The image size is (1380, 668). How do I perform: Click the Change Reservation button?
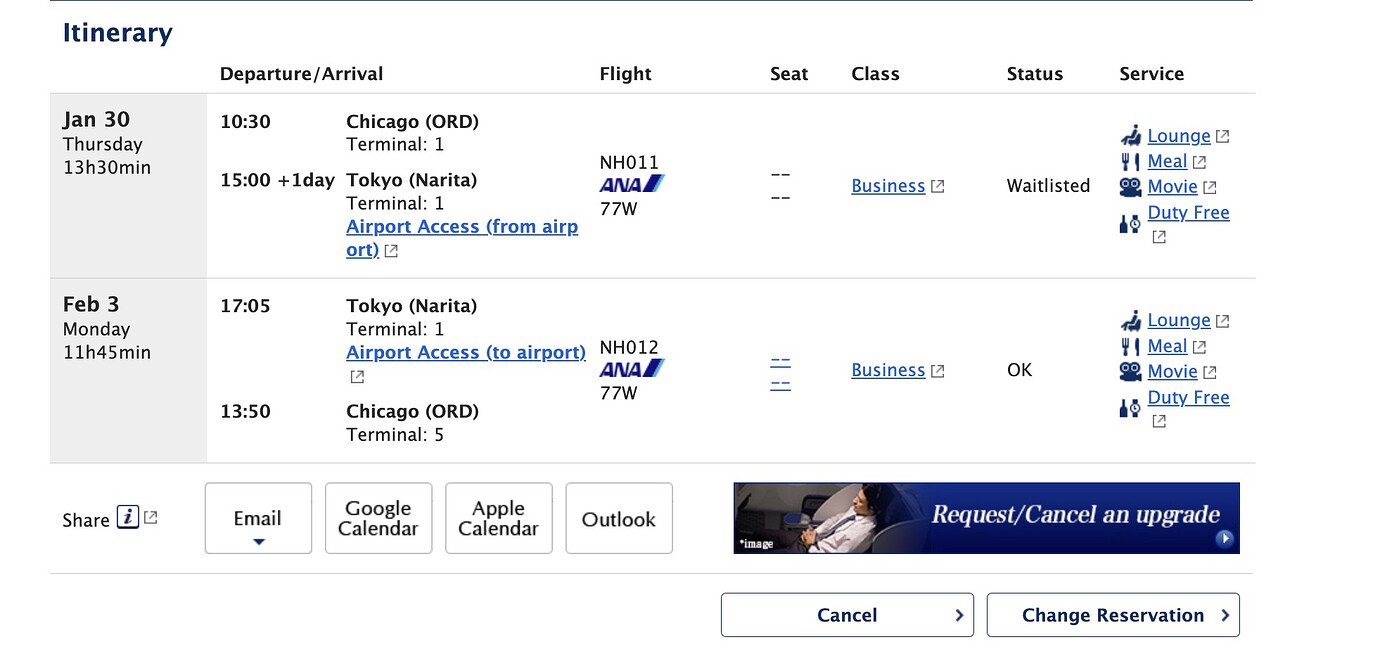[x=1112, y=615]
